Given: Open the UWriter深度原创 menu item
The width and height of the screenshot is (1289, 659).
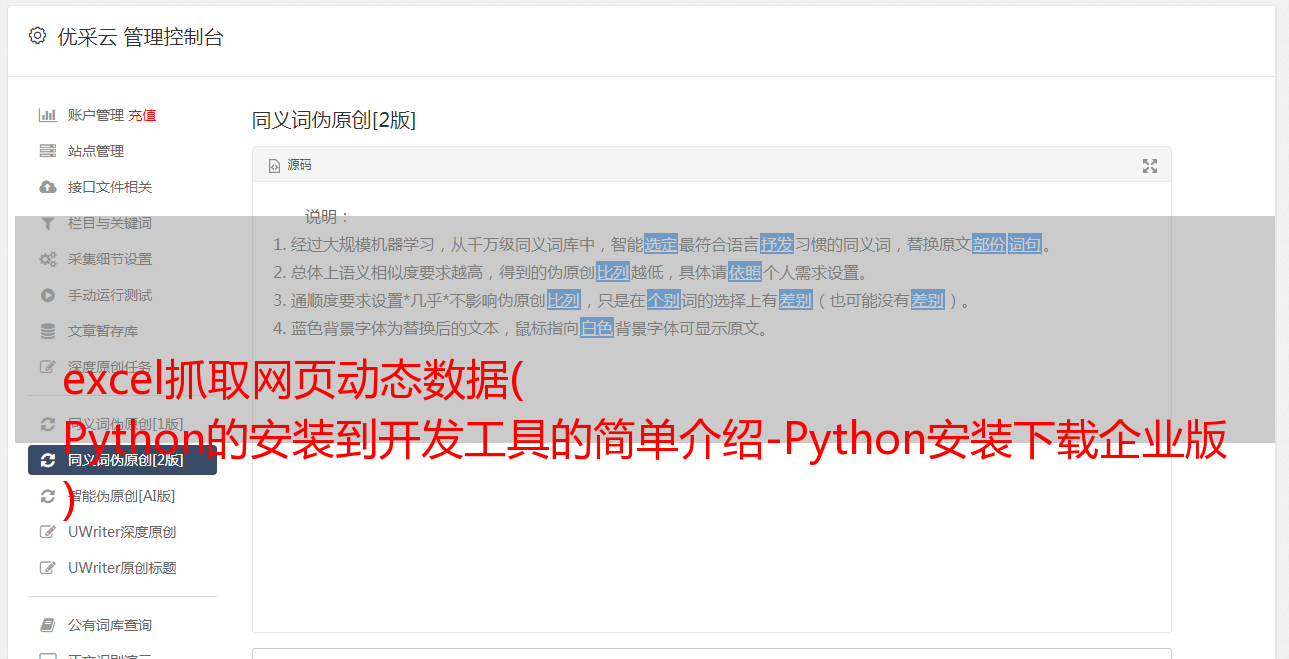Looking at the screenshot, I should pos(122,532).
